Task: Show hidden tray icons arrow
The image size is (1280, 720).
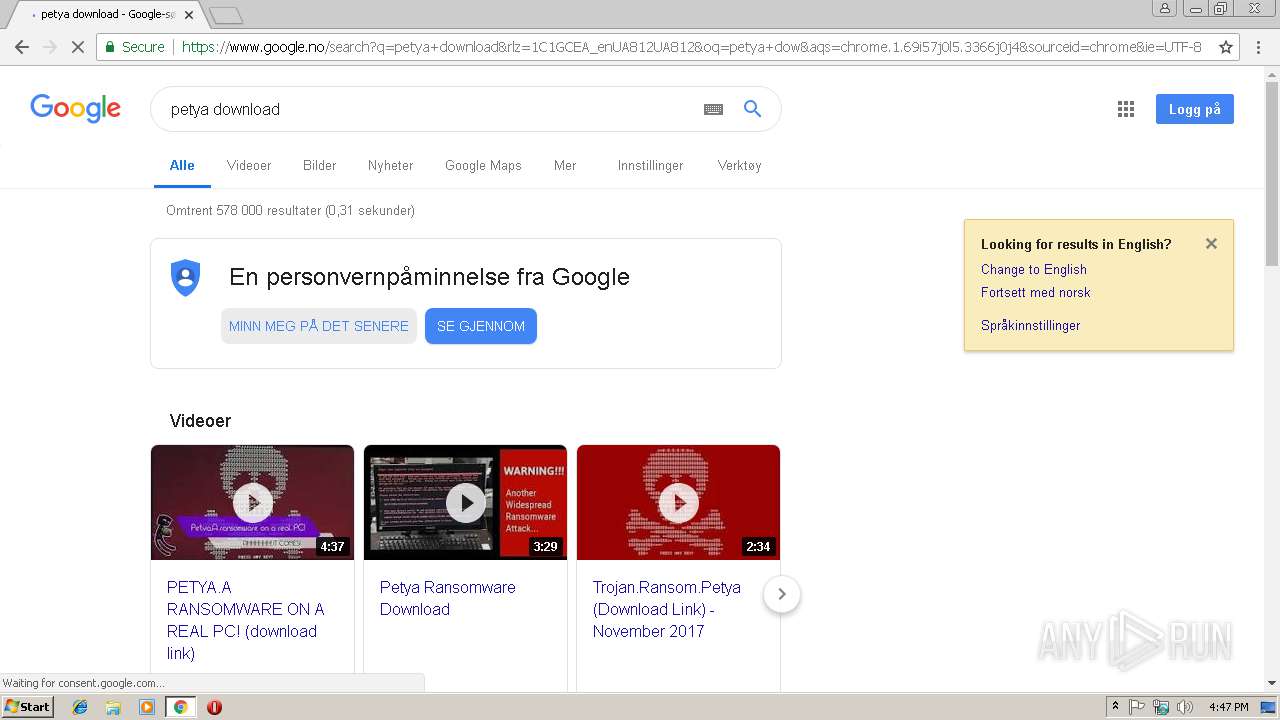Action: click(1115, 707)
